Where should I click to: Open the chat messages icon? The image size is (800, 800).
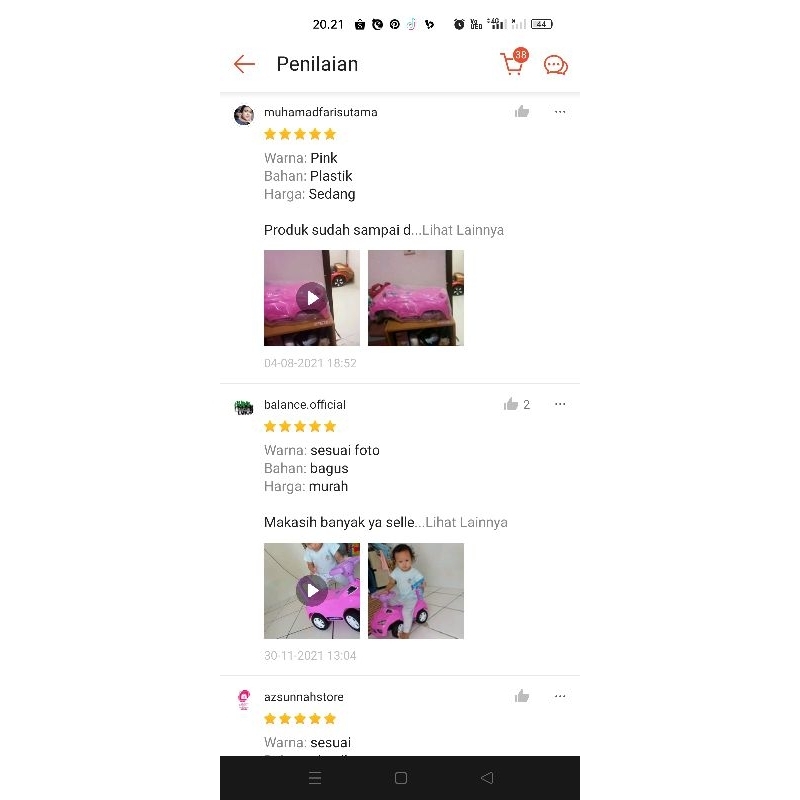[x=556, y=65]
